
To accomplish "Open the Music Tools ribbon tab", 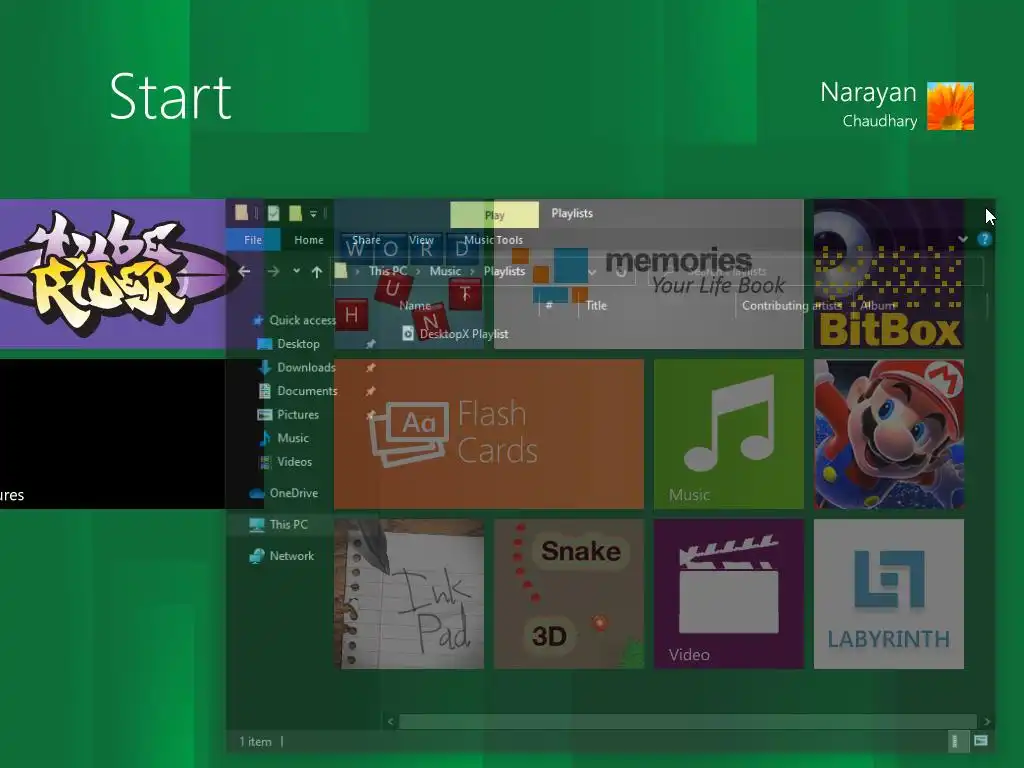I will pyautogui.click(x=494, y=240).
